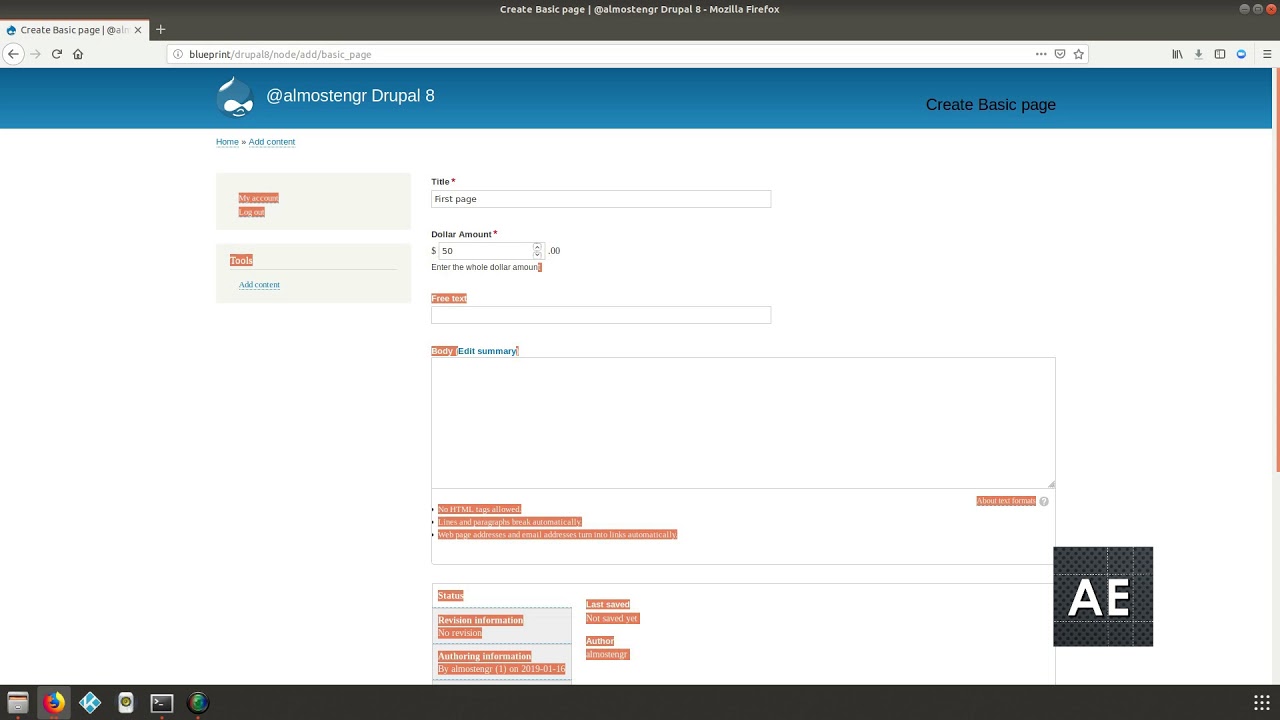1280x720 pixels.
Task: Open the colorful lens app in dock
Action: coord(198,703)
